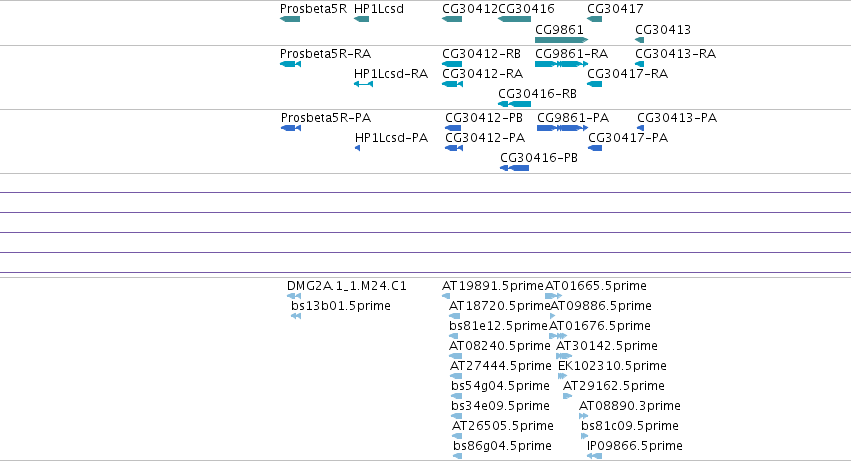
Task: Select the AT08890.3prime label text
Action: tap(630, 406)
